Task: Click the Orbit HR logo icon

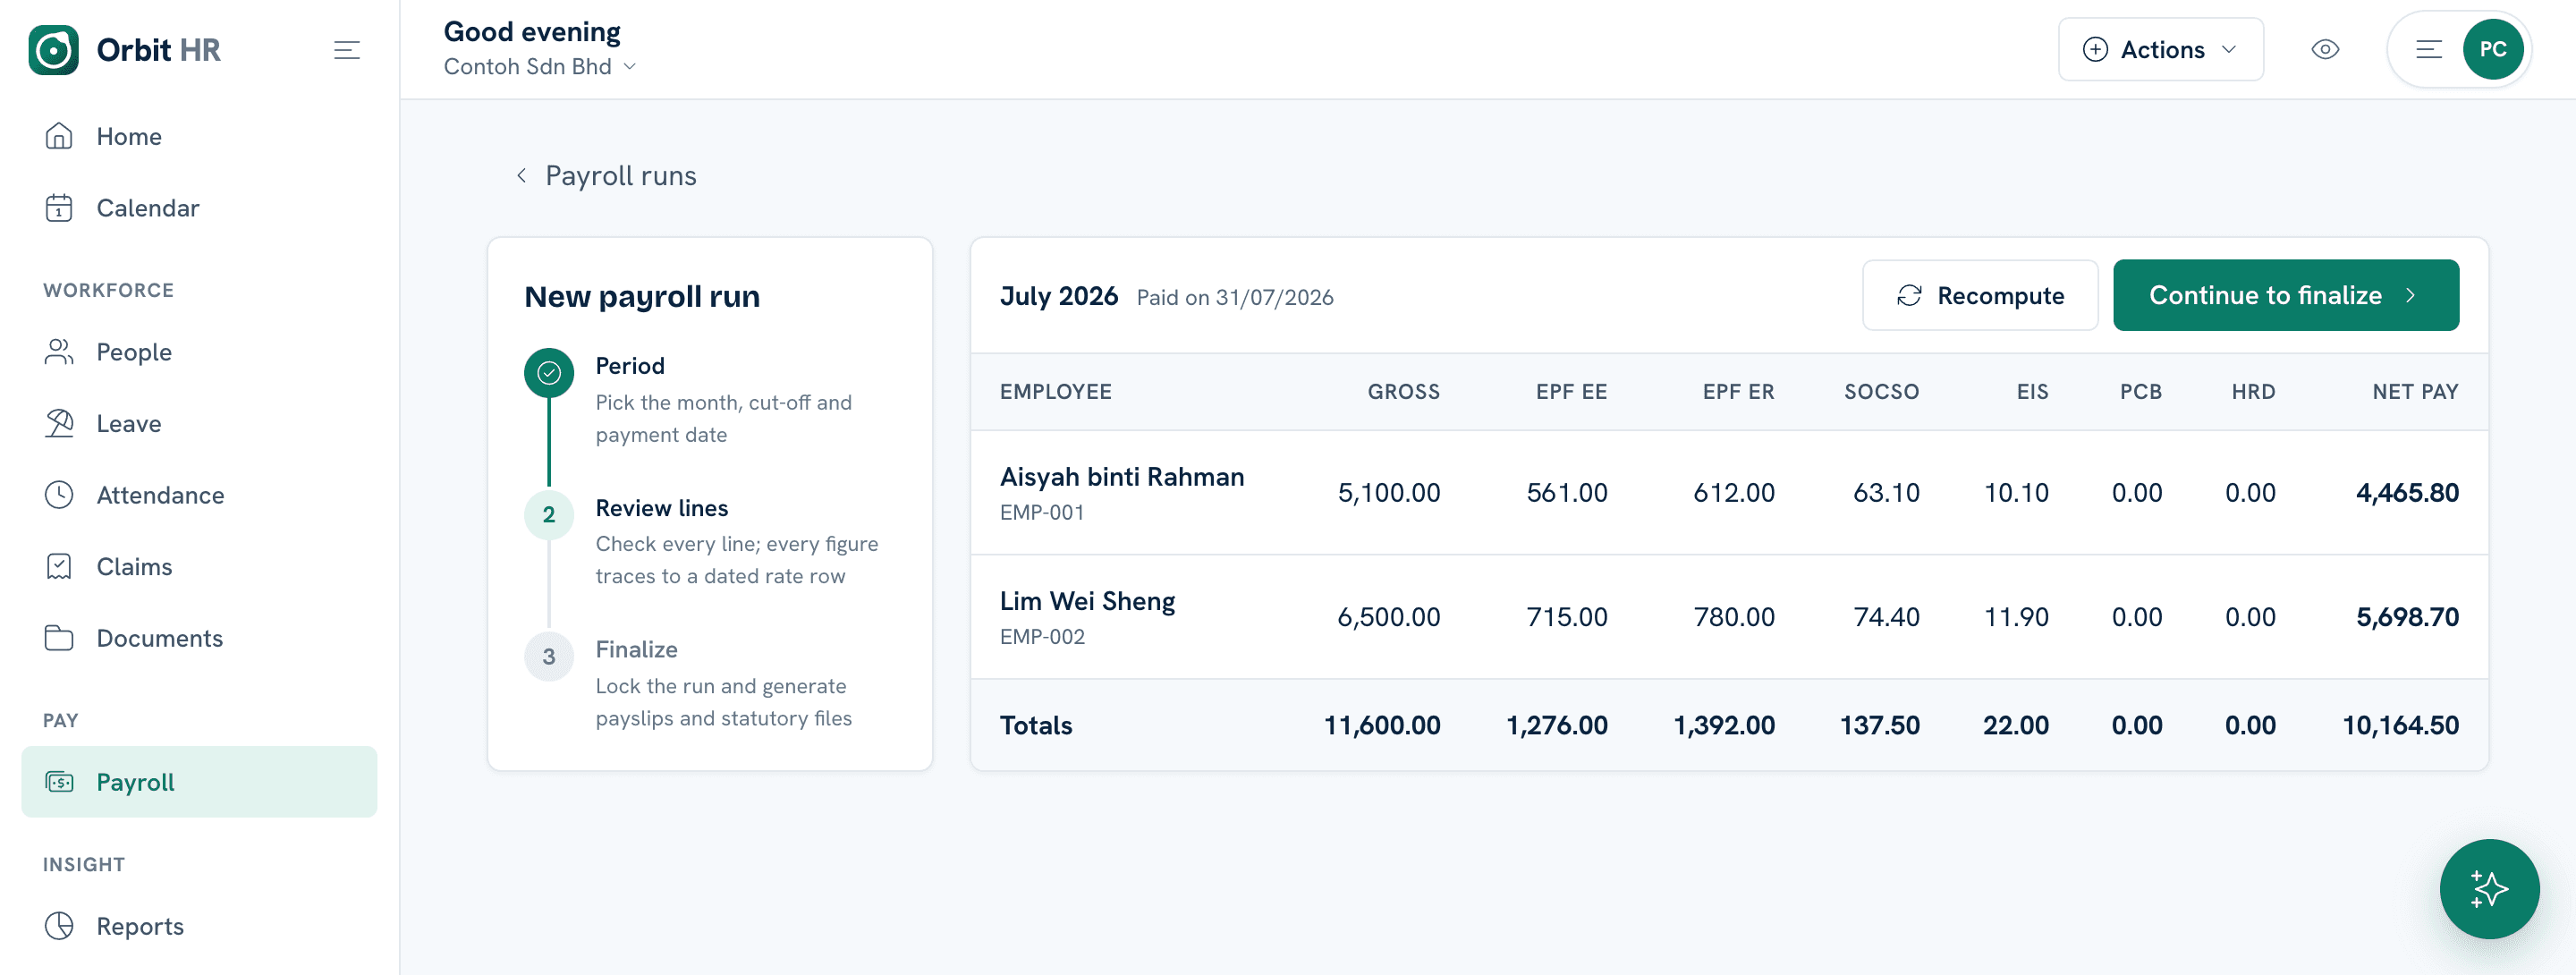Action: 54,50
